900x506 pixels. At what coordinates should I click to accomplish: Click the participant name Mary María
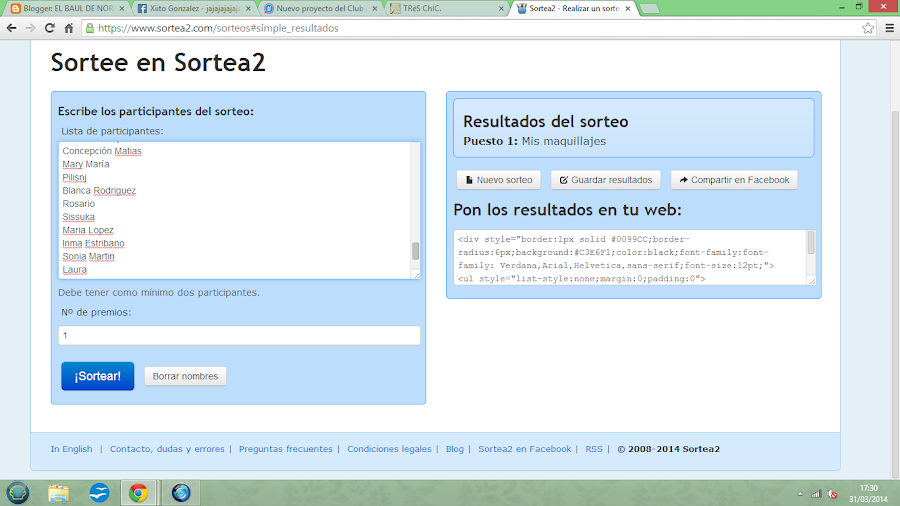coord(86,164)
